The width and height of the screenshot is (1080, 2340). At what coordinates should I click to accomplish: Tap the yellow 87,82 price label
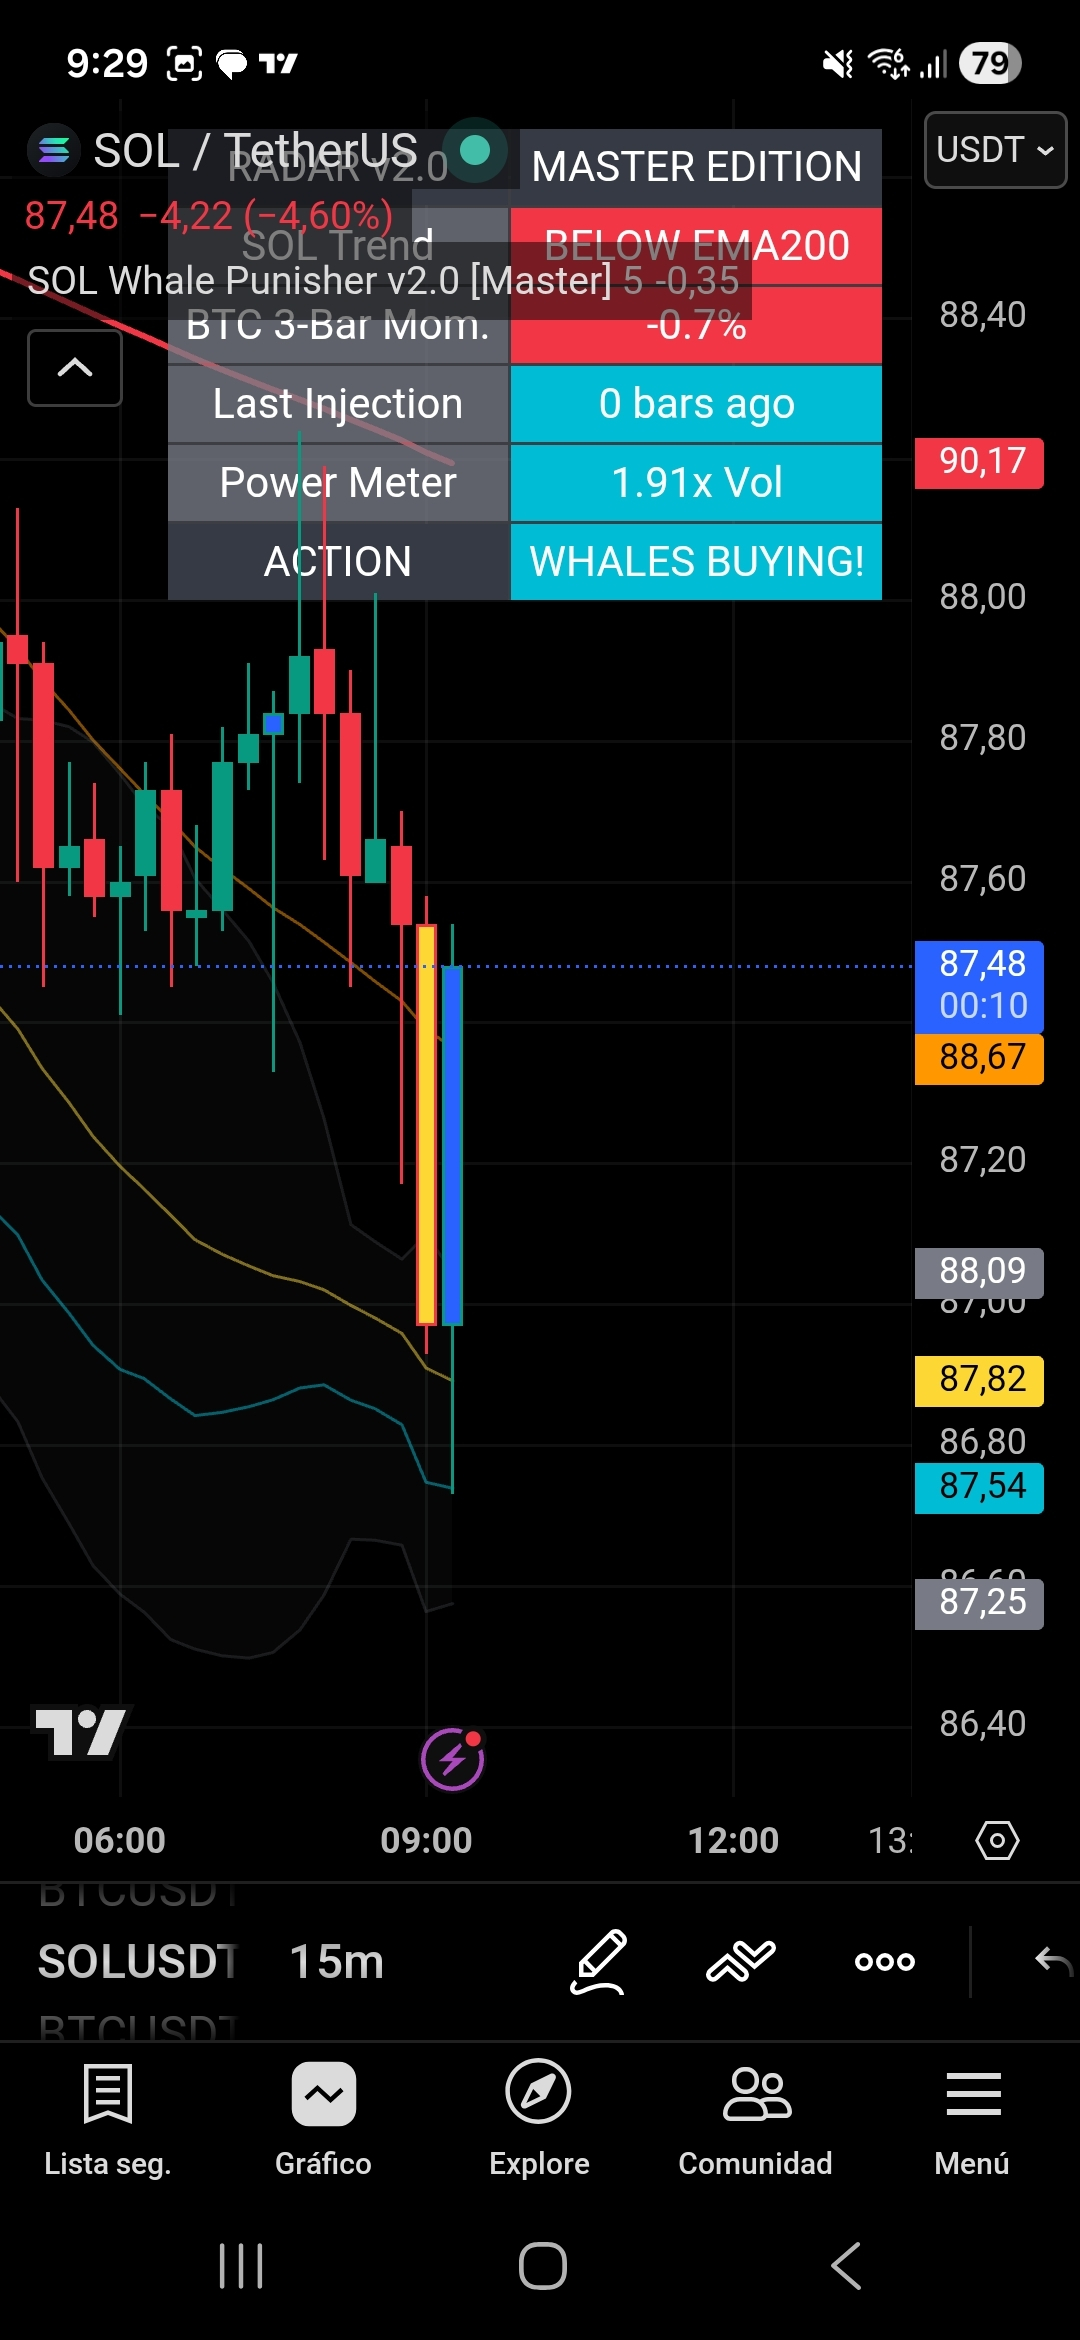click(x=980, y=1380)
